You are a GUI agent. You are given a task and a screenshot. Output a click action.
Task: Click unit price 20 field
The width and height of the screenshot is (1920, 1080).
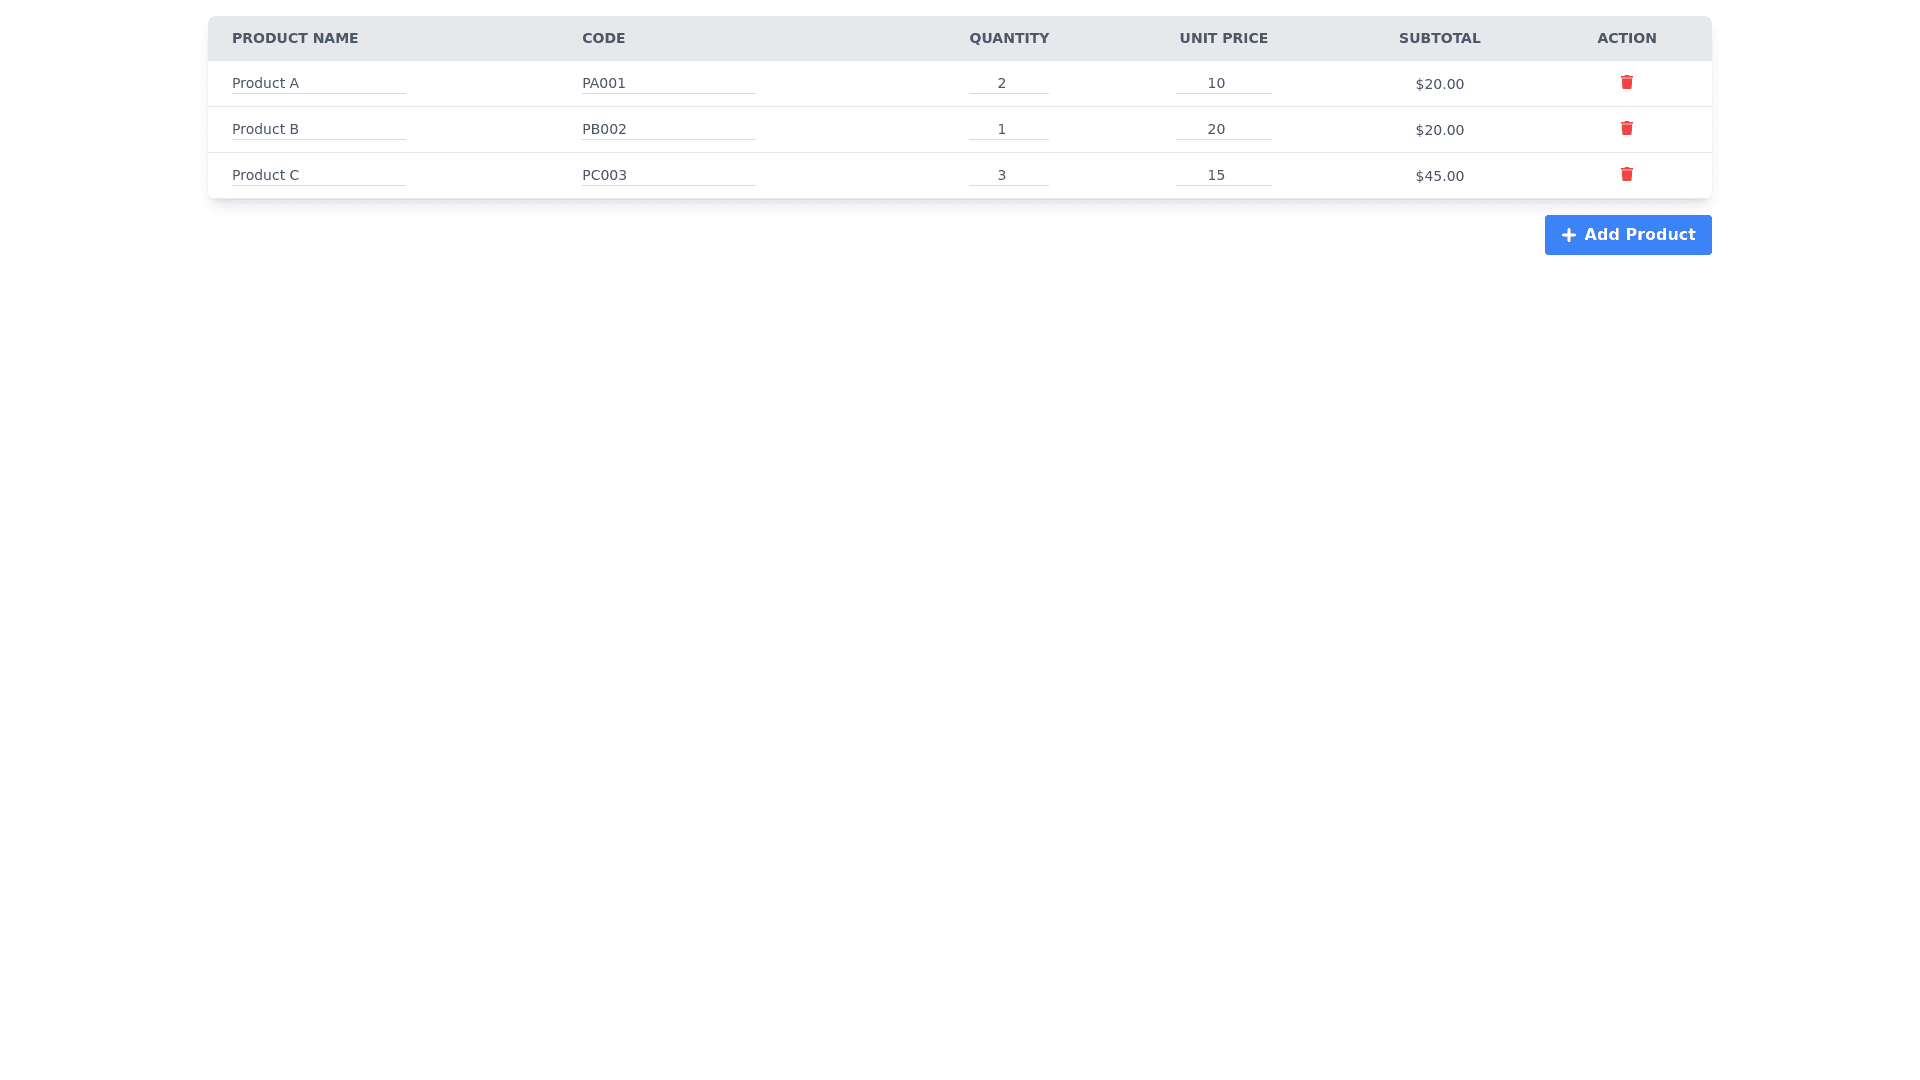click(1223, 129)
